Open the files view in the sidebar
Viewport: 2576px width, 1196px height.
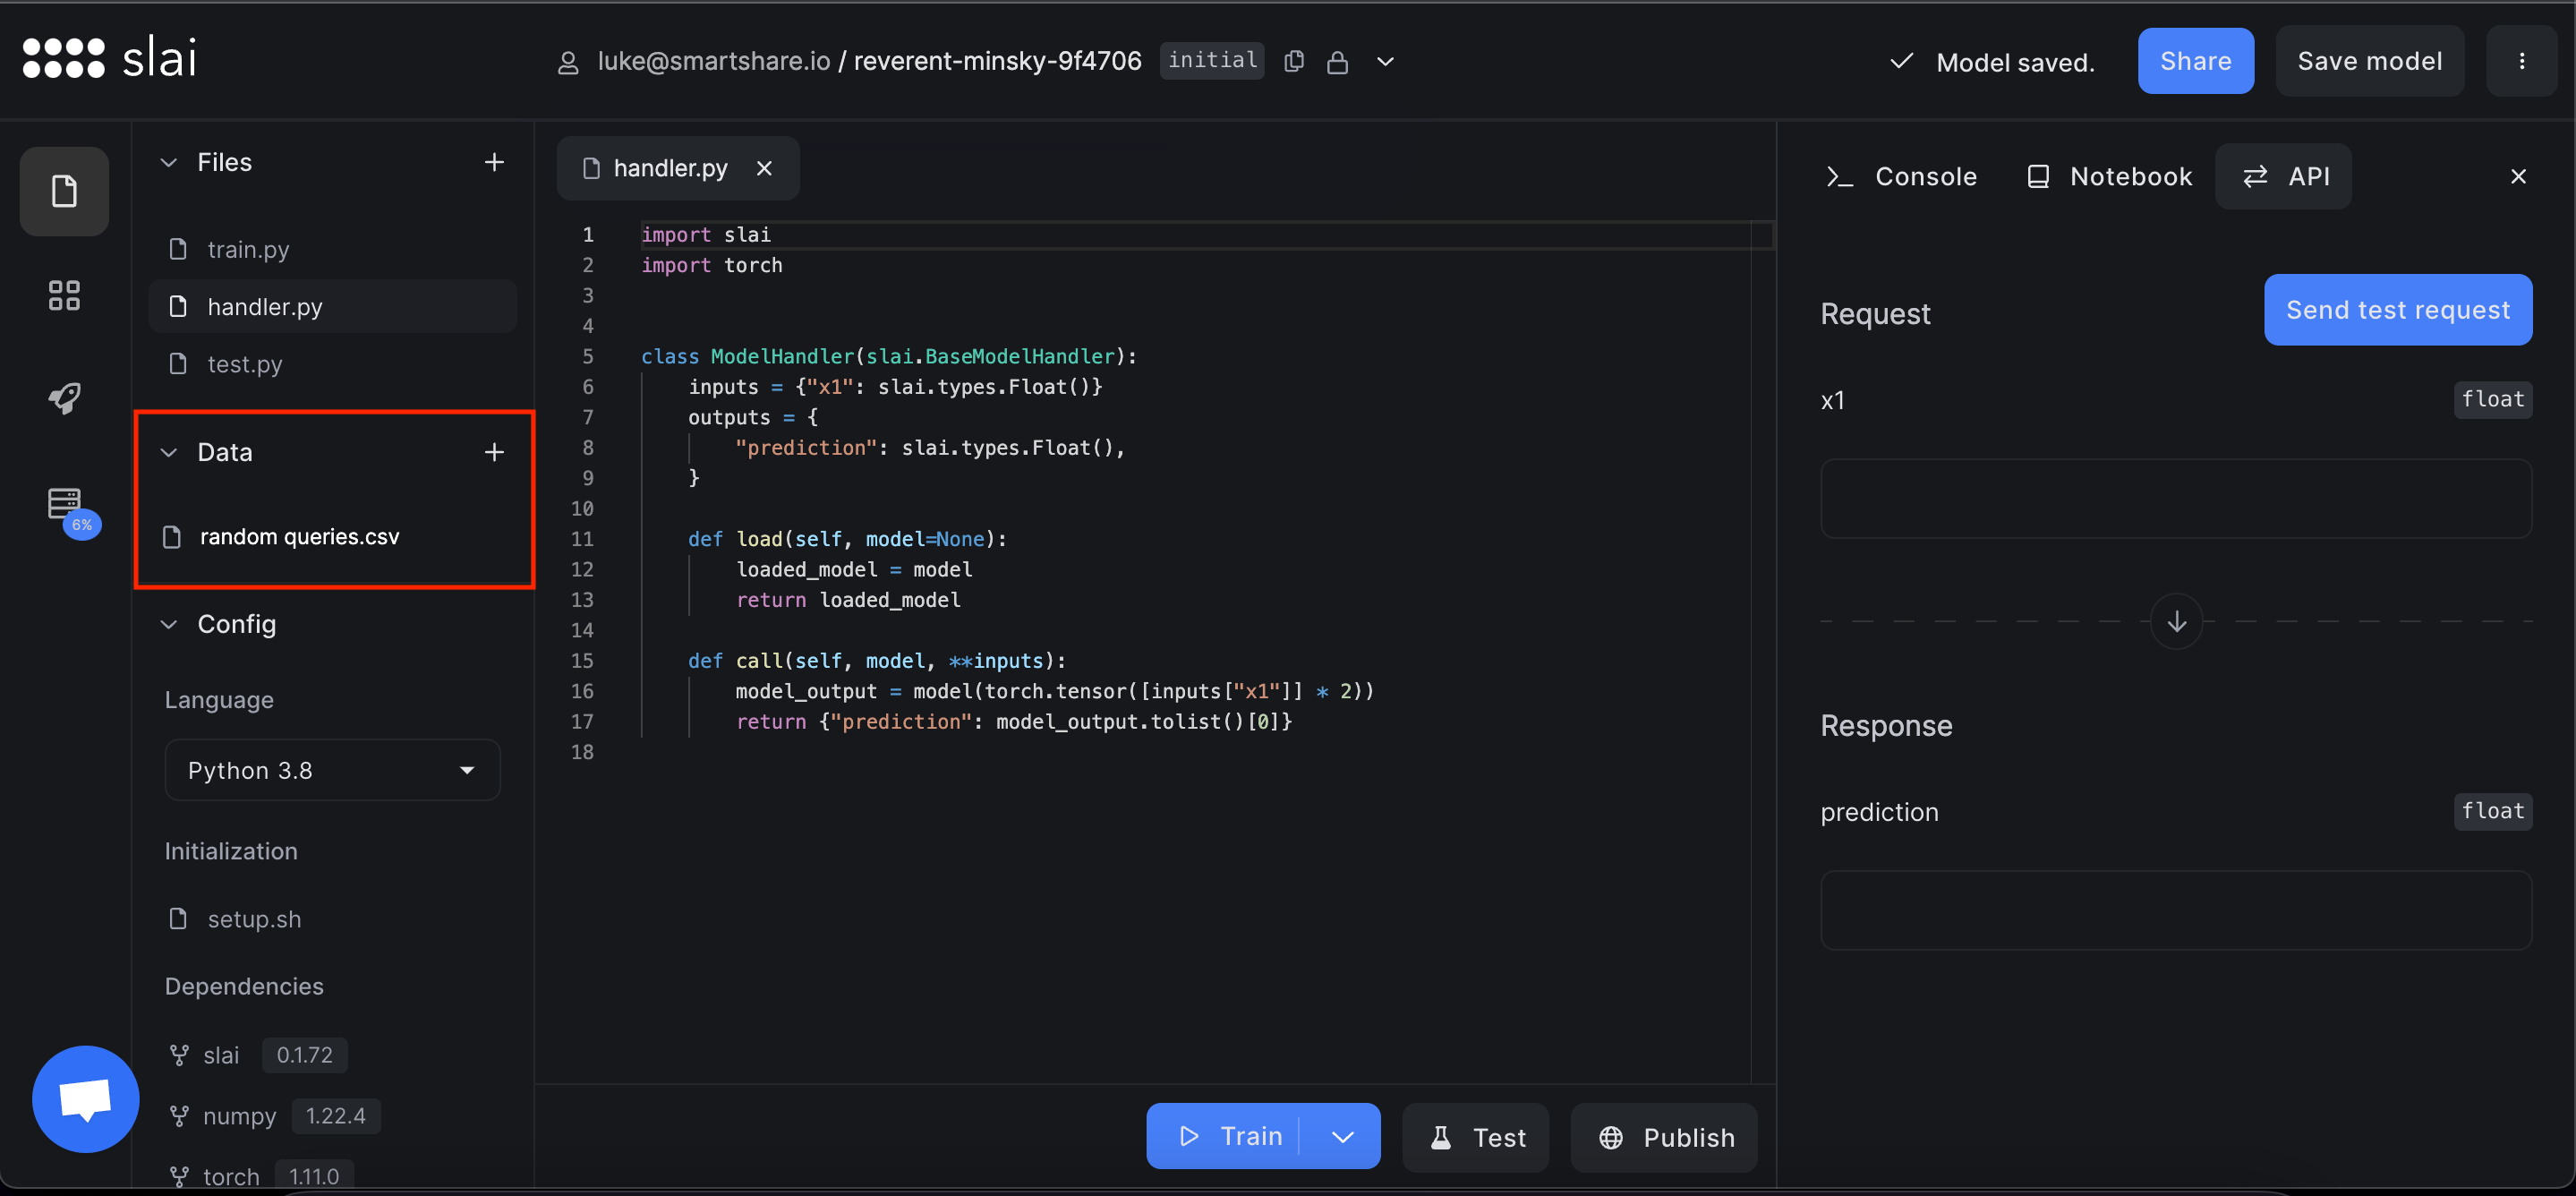pyautogui.click(x=64, y=191)
